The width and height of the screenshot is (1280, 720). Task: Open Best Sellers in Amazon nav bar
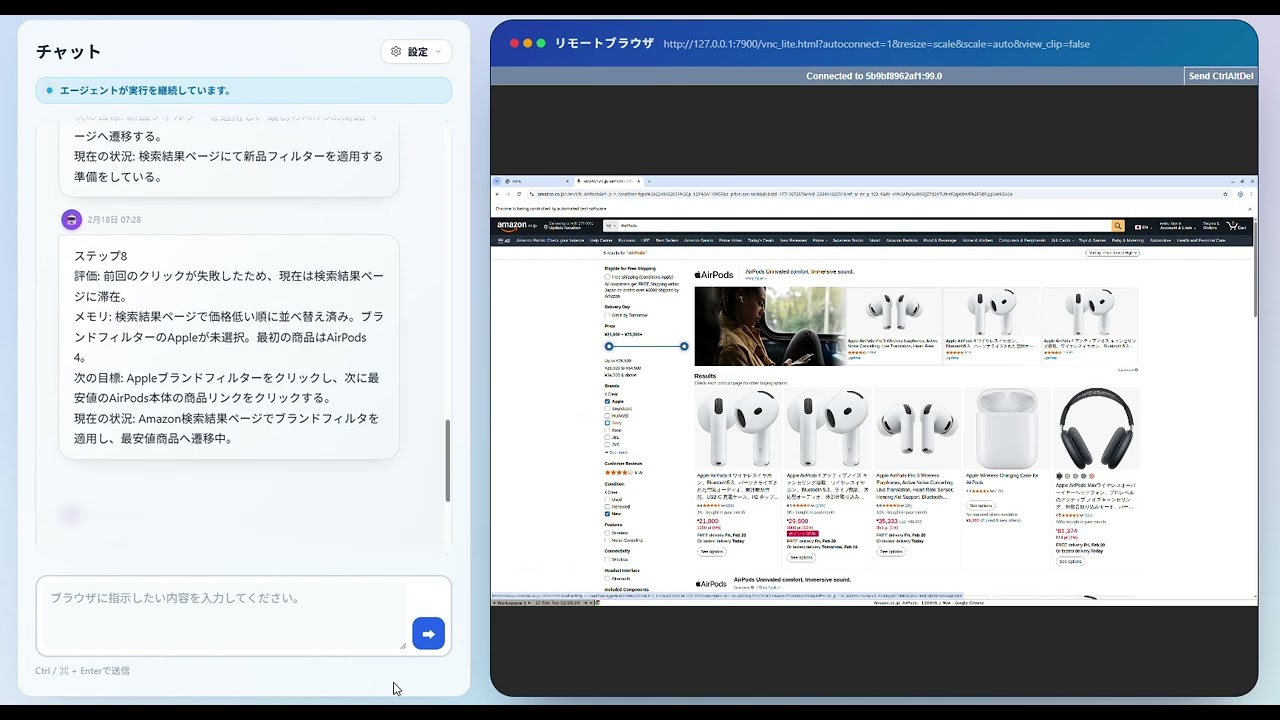tap(666, 240)
